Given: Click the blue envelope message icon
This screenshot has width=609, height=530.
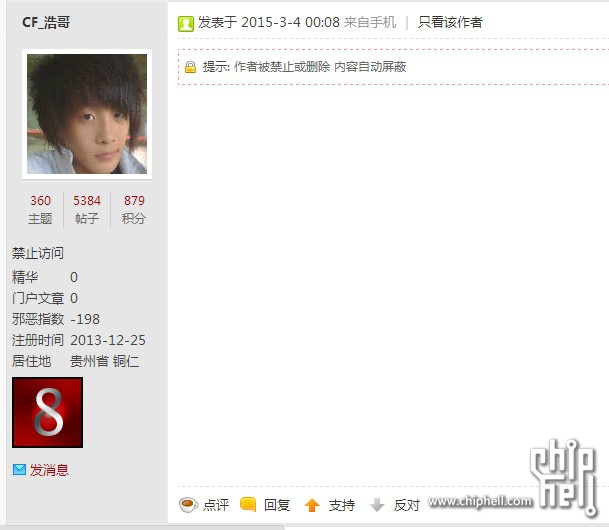Looking at the screenshot, I should [19, 470].
